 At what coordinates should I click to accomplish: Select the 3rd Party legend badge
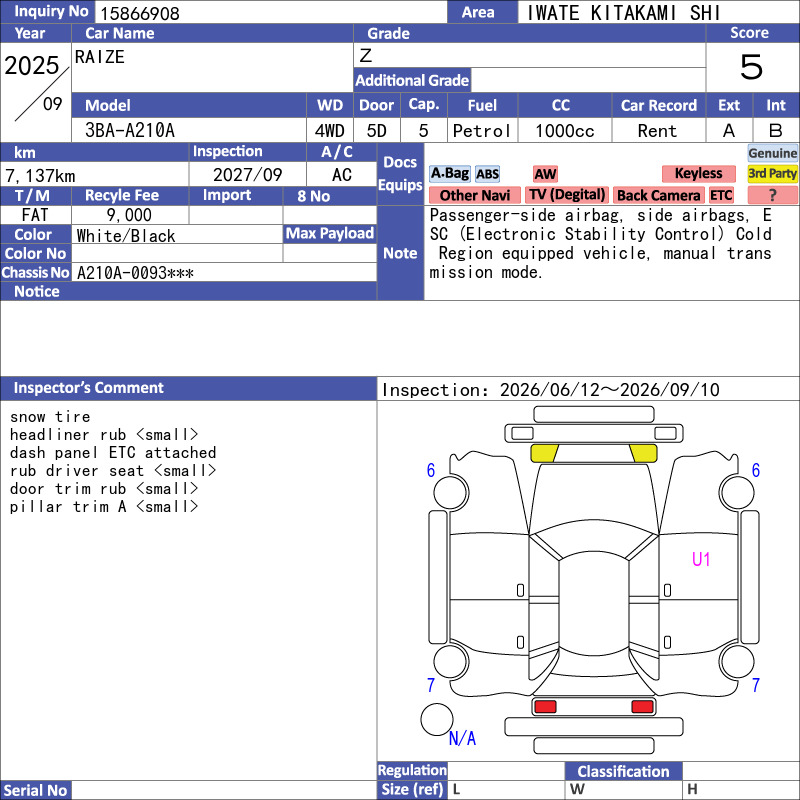772,173
